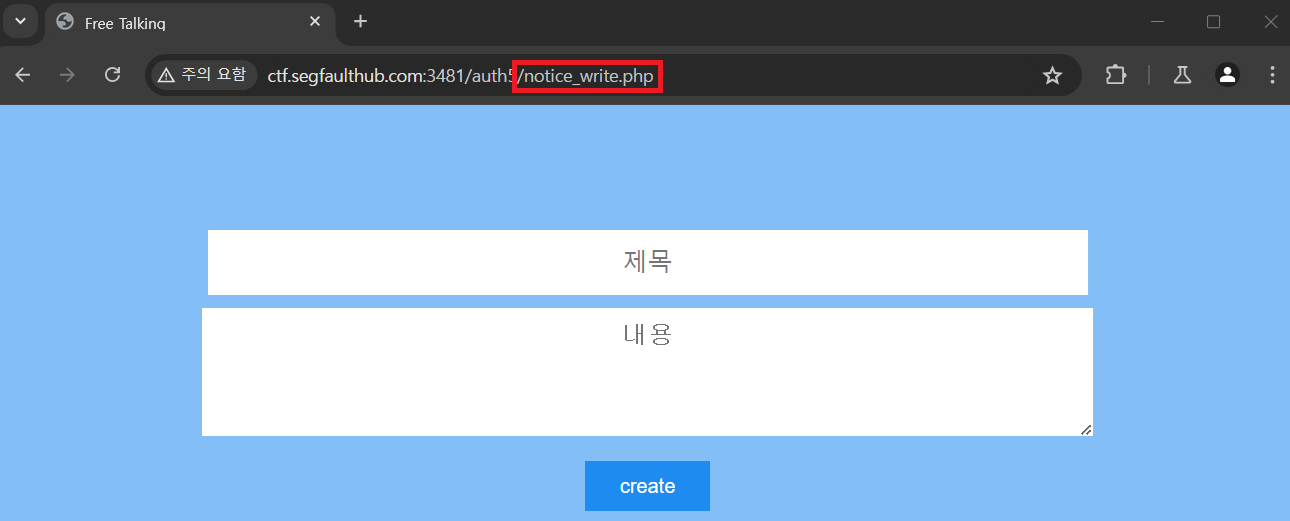Screen dimensions: 1290x521
Task: Grab the textarea resize handle
Action: pyautogui.click(x=1086, y=429)
